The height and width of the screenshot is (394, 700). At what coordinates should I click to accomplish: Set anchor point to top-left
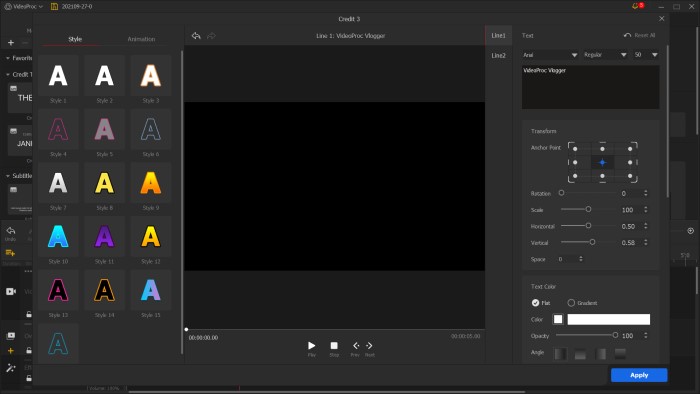pyautogui.click(x=575, y=149)
